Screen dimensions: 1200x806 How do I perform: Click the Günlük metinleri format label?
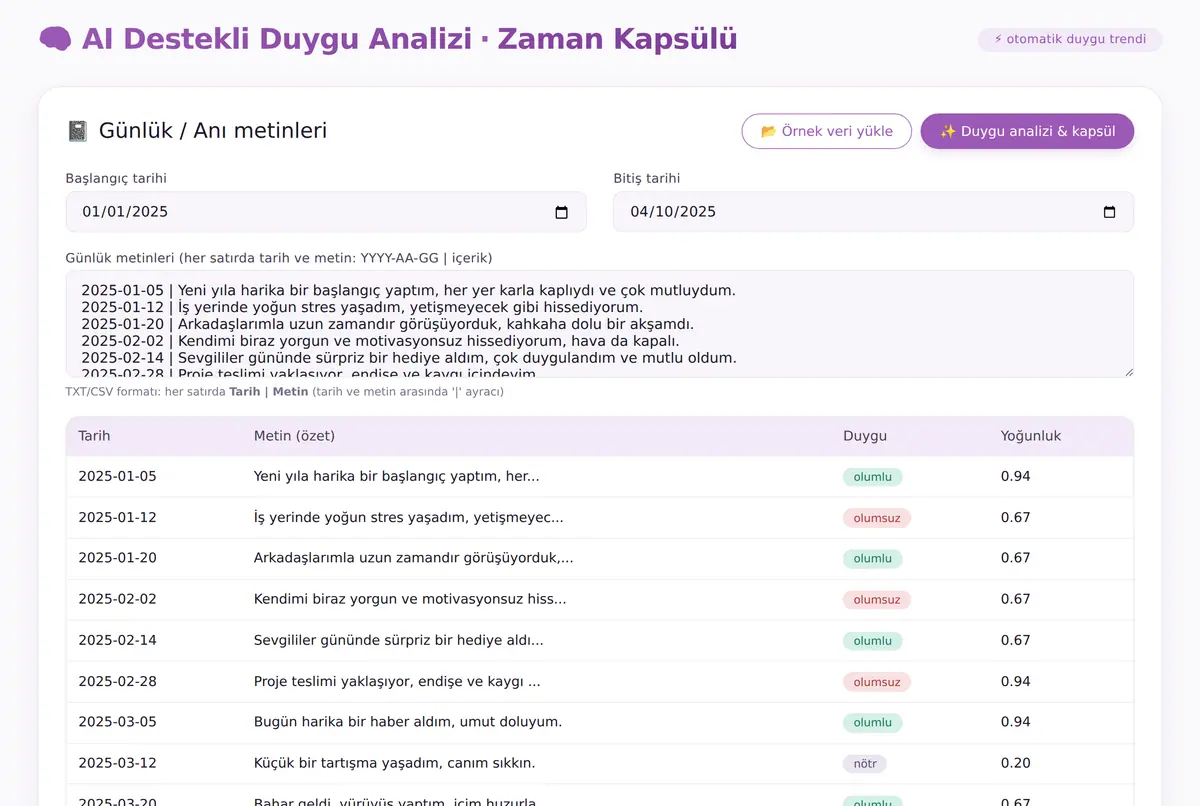tap(279, 257)
